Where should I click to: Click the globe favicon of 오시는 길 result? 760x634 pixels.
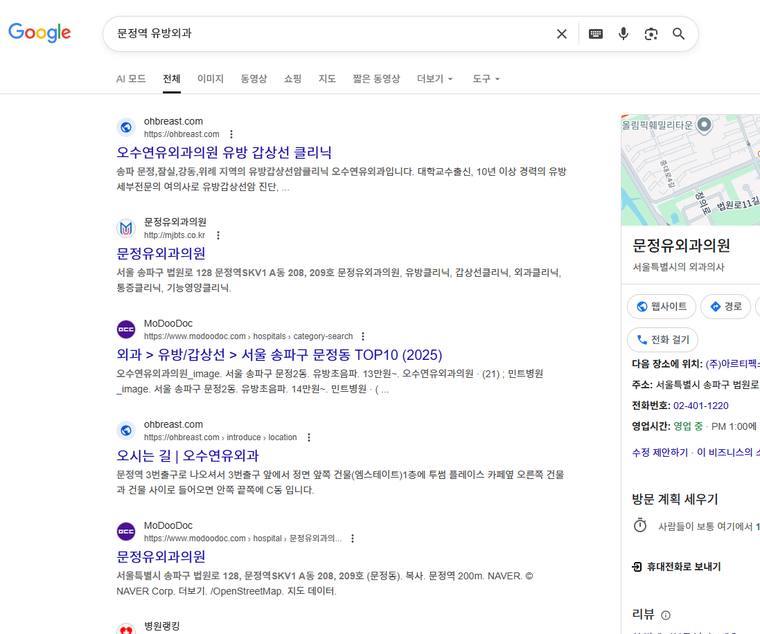[126, 430]
